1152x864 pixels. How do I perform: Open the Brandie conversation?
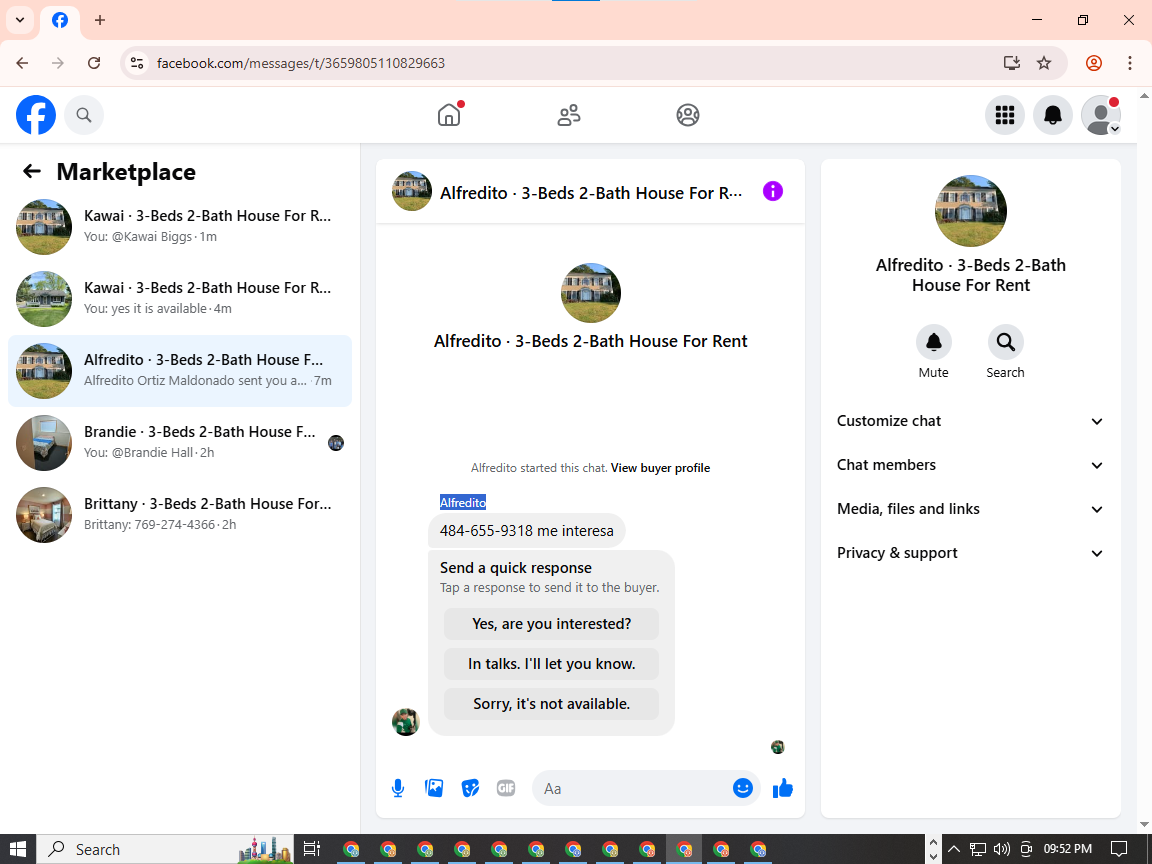point(180,442)
